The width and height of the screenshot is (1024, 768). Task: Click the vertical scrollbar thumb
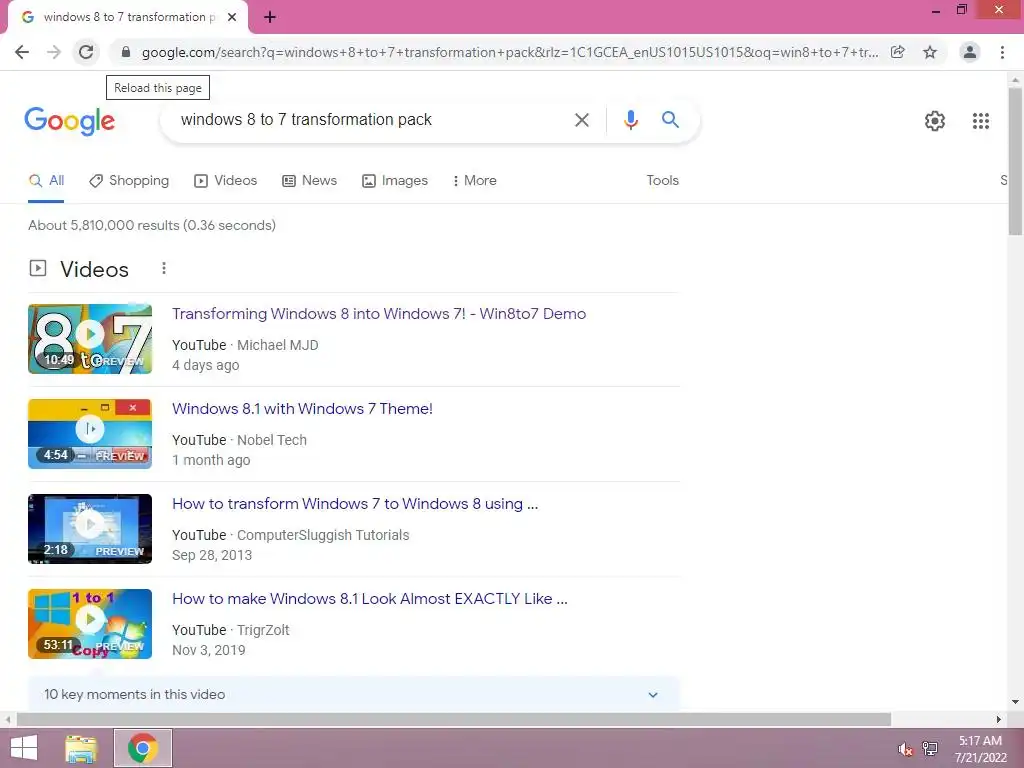(x=1015, y=161)
